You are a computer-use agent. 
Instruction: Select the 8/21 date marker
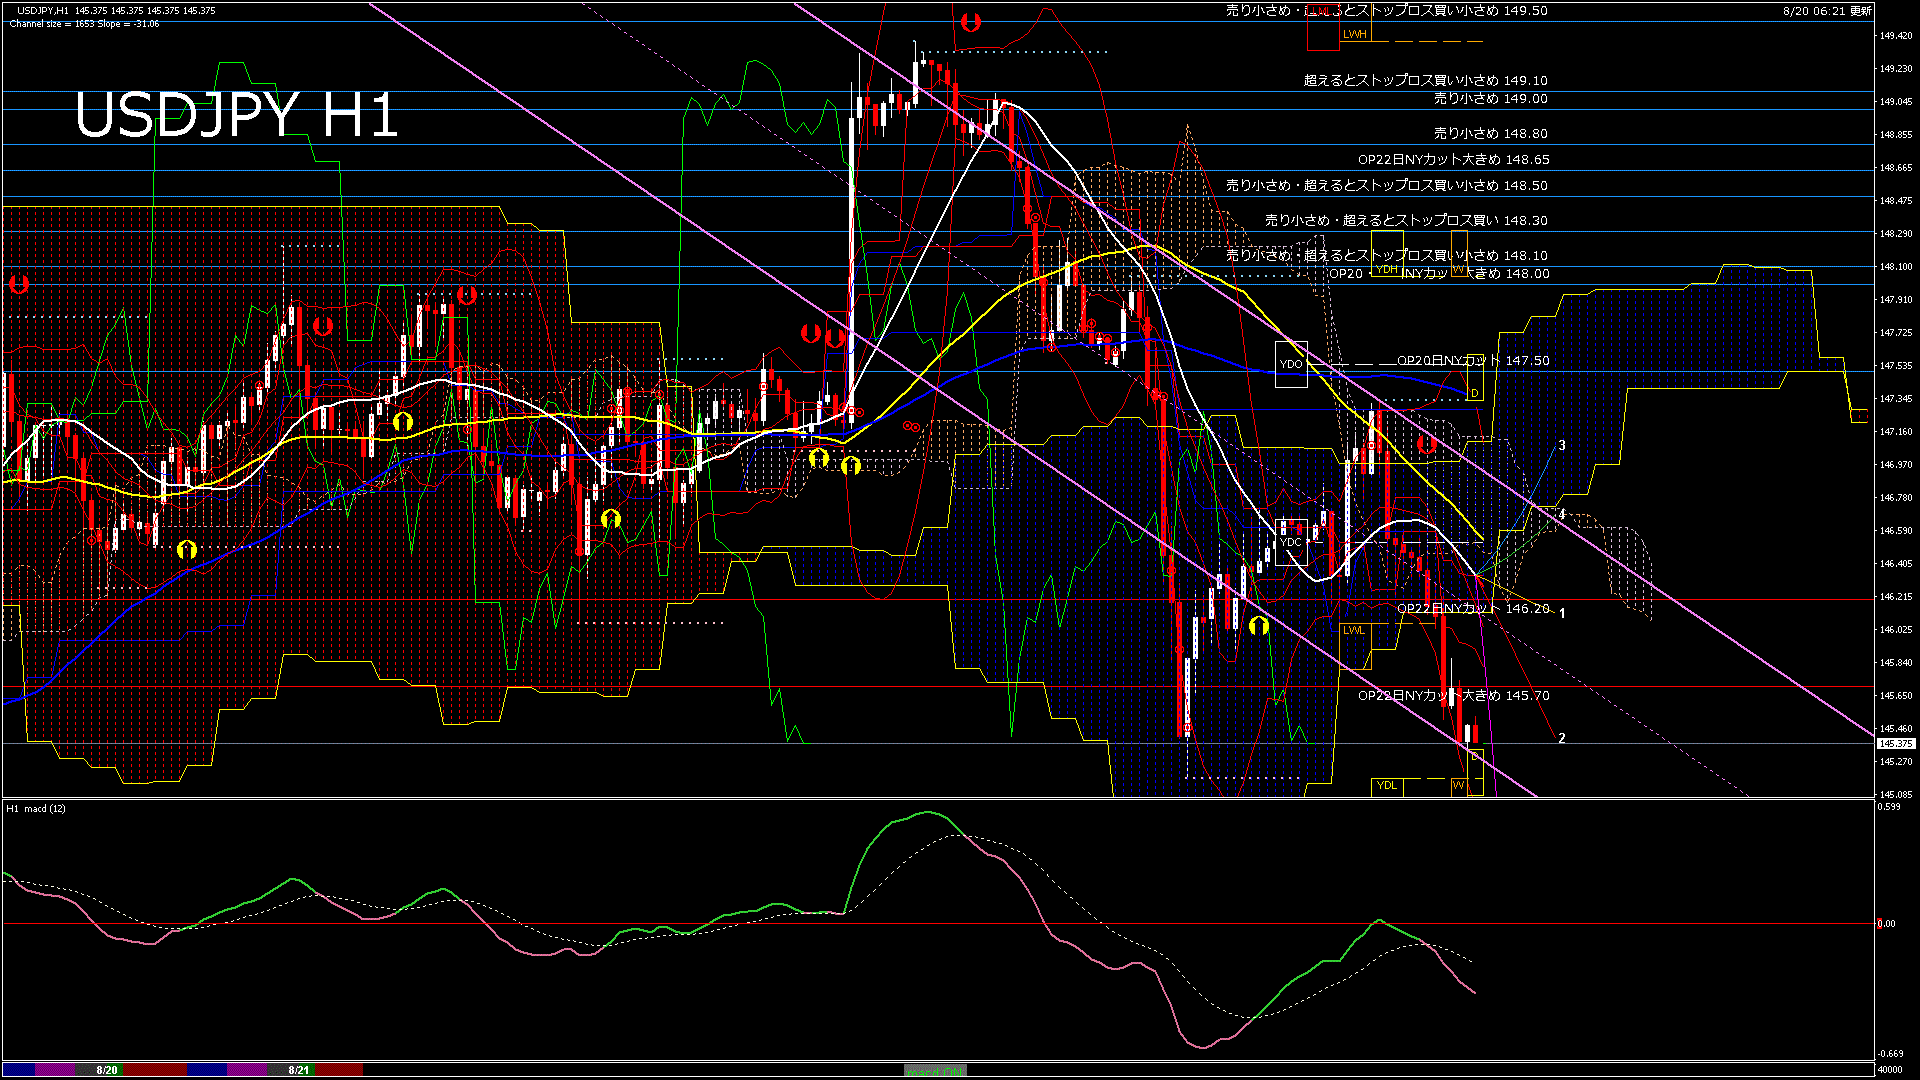[x=298, y=1070]
